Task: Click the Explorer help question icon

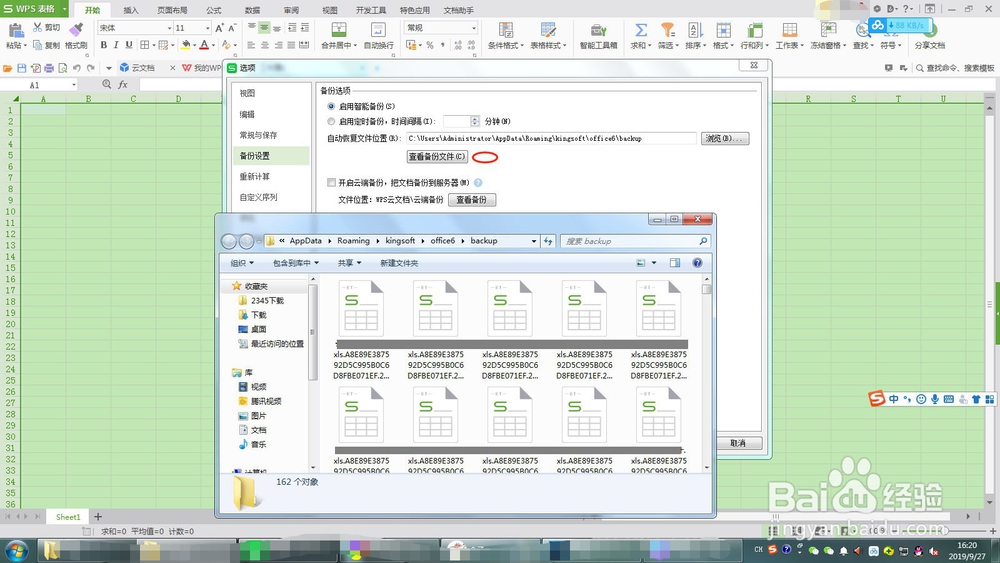Action: point(697,263)
